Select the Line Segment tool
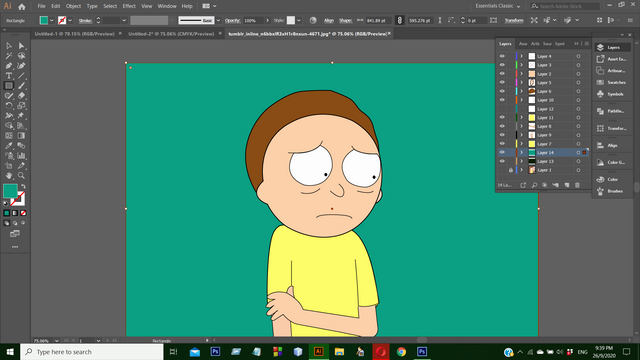Image resolution: width=640 pixels, height=360 pixels. point(21,76)
